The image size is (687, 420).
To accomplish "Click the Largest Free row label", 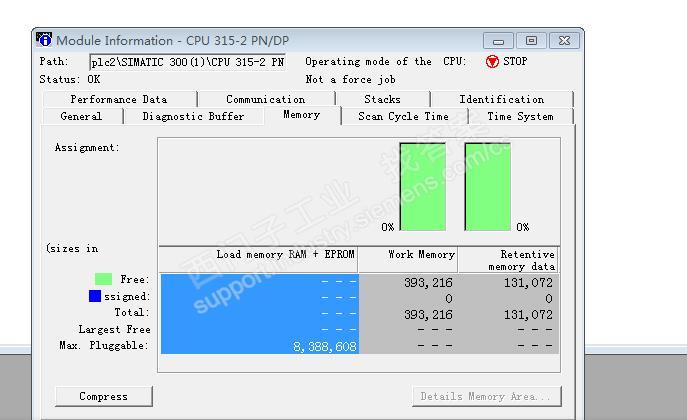I will 114,329.
